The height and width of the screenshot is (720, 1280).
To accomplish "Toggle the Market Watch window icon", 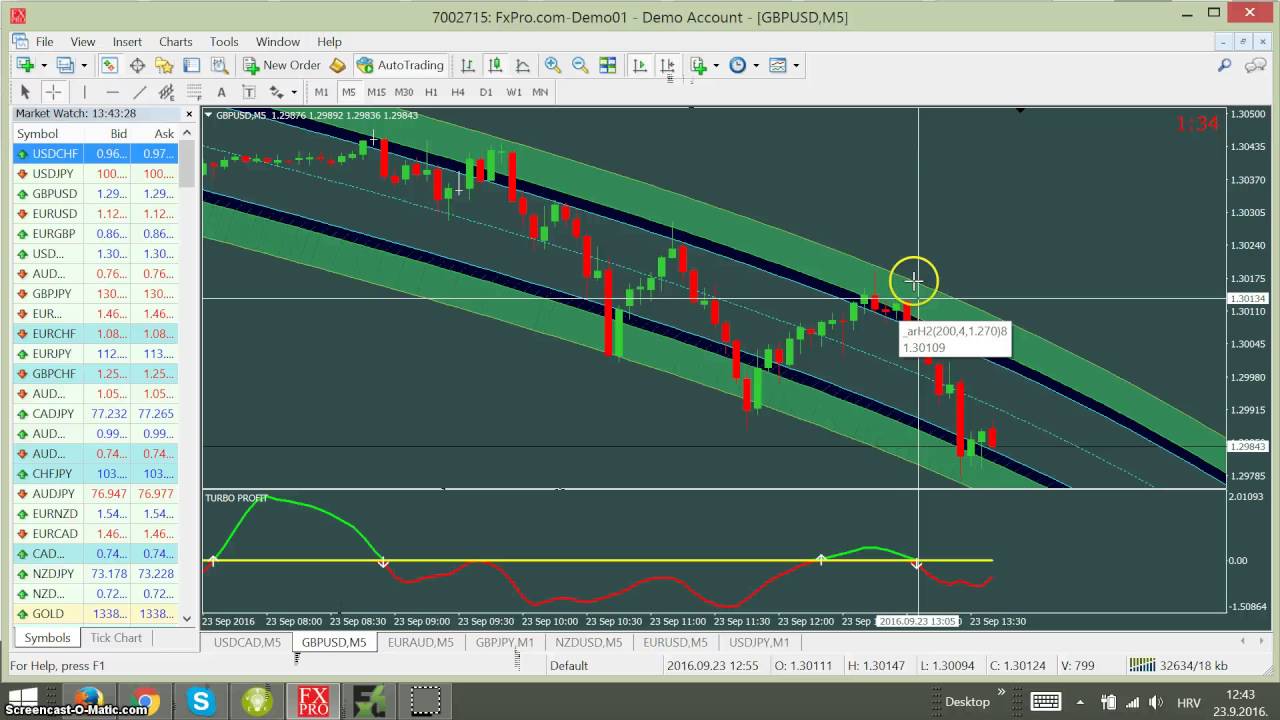I will tap(109, 65).
